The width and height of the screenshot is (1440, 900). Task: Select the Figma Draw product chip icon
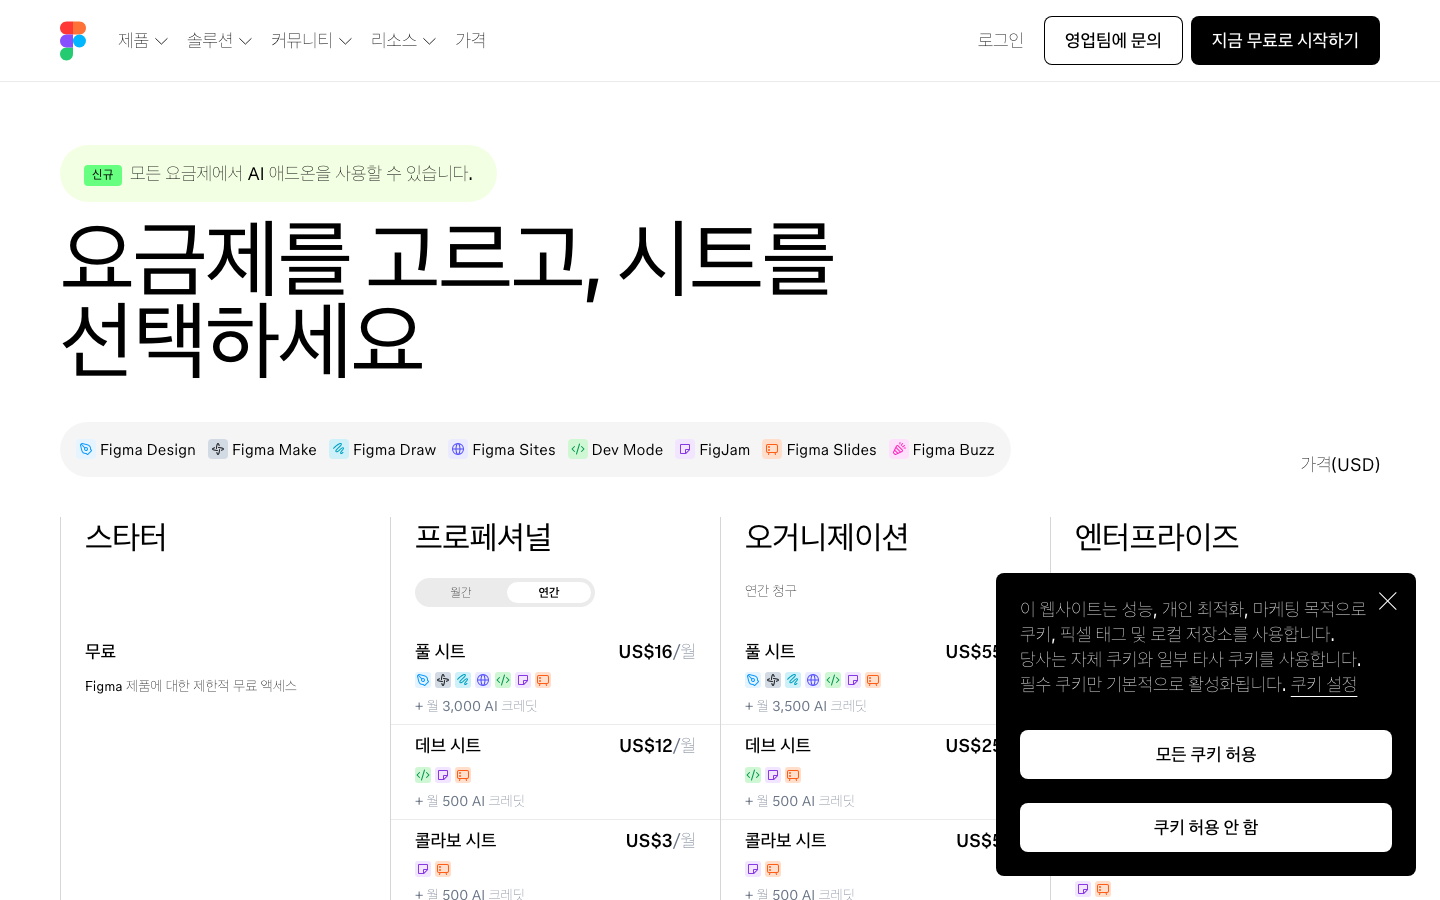click(339, 450)
